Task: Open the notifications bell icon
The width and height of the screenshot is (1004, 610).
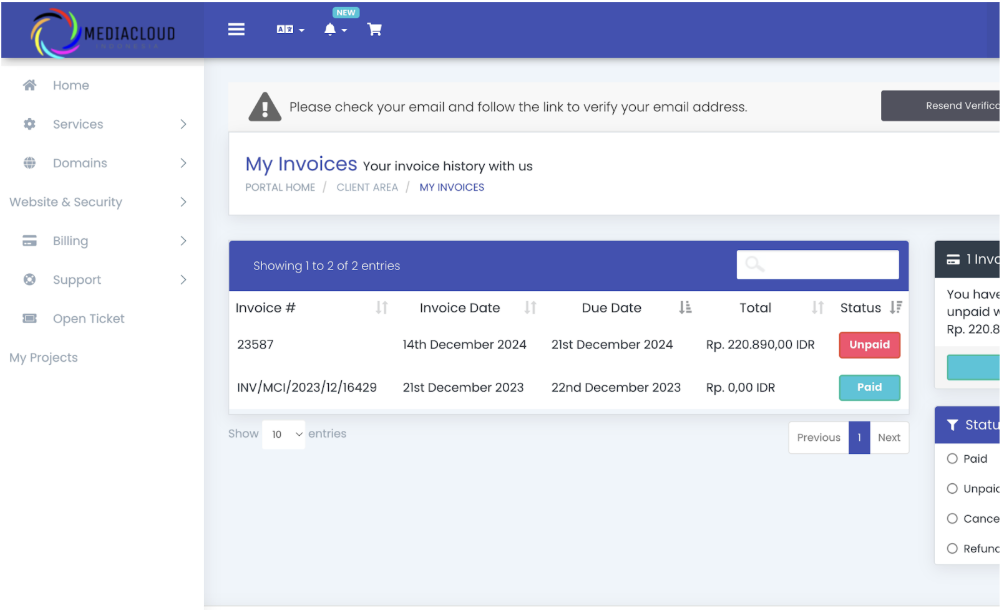Action: [x=334, y=30]
